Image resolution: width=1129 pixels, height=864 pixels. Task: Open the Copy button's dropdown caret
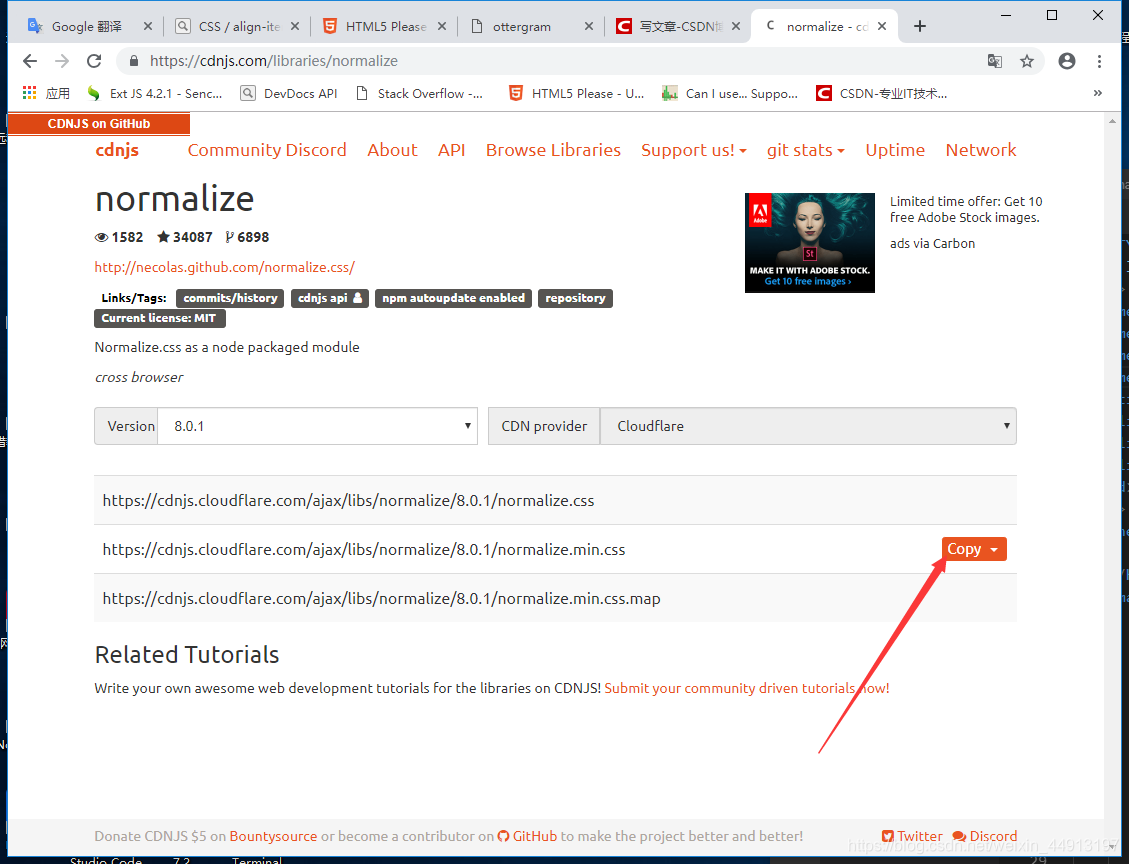click(994, 549)
